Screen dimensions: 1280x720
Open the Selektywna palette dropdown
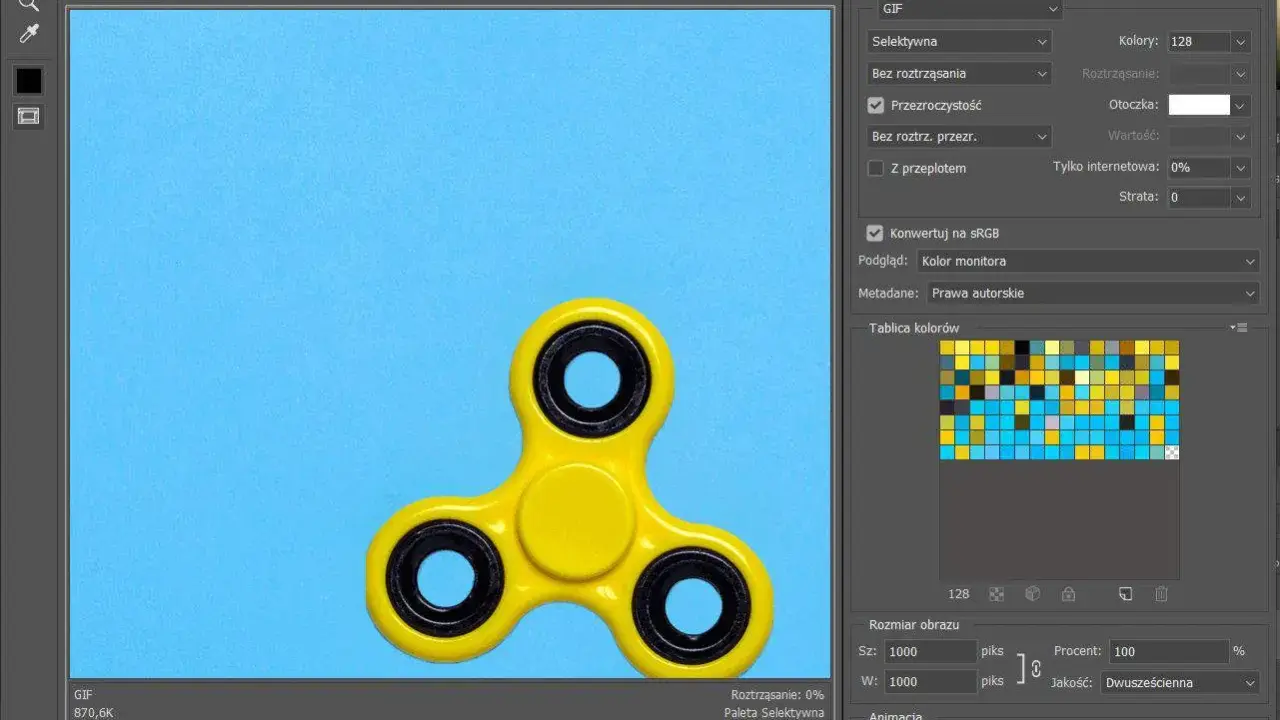960,41
